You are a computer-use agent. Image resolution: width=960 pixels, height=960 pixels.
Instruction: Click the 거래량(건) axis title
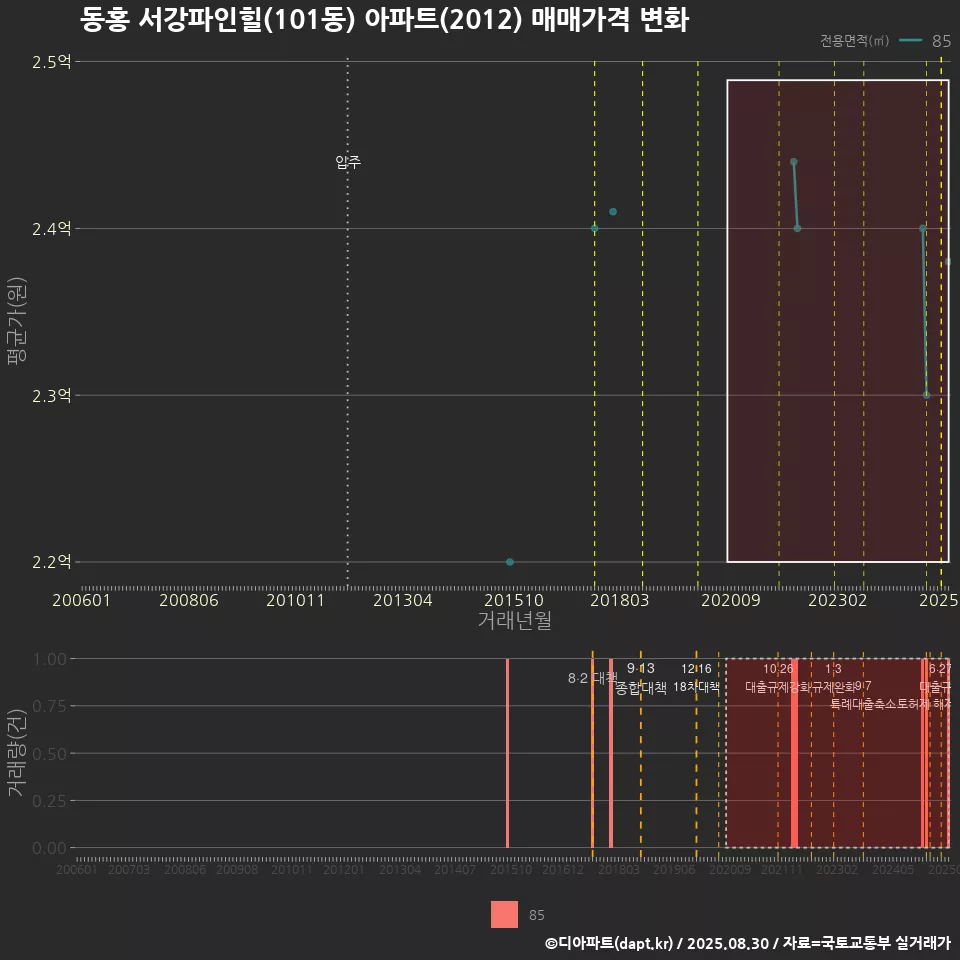tap(17, 753)
